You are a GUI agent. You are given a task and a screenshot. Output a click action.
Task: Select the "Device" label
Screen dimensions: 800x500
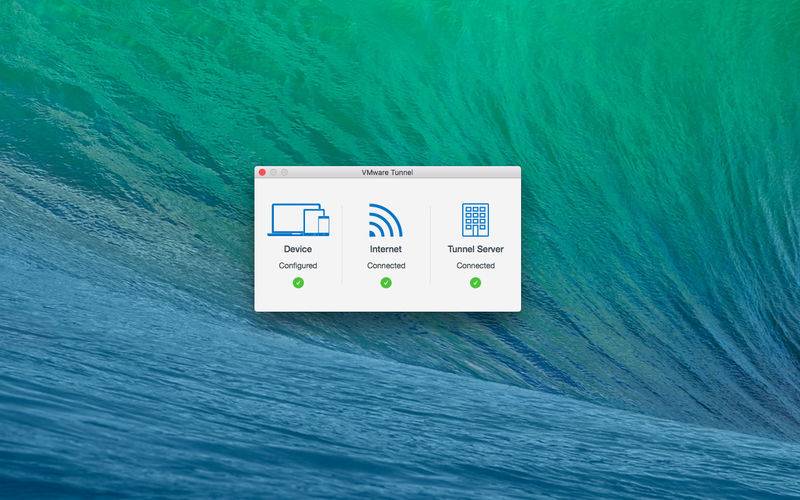tap(298, 249)
